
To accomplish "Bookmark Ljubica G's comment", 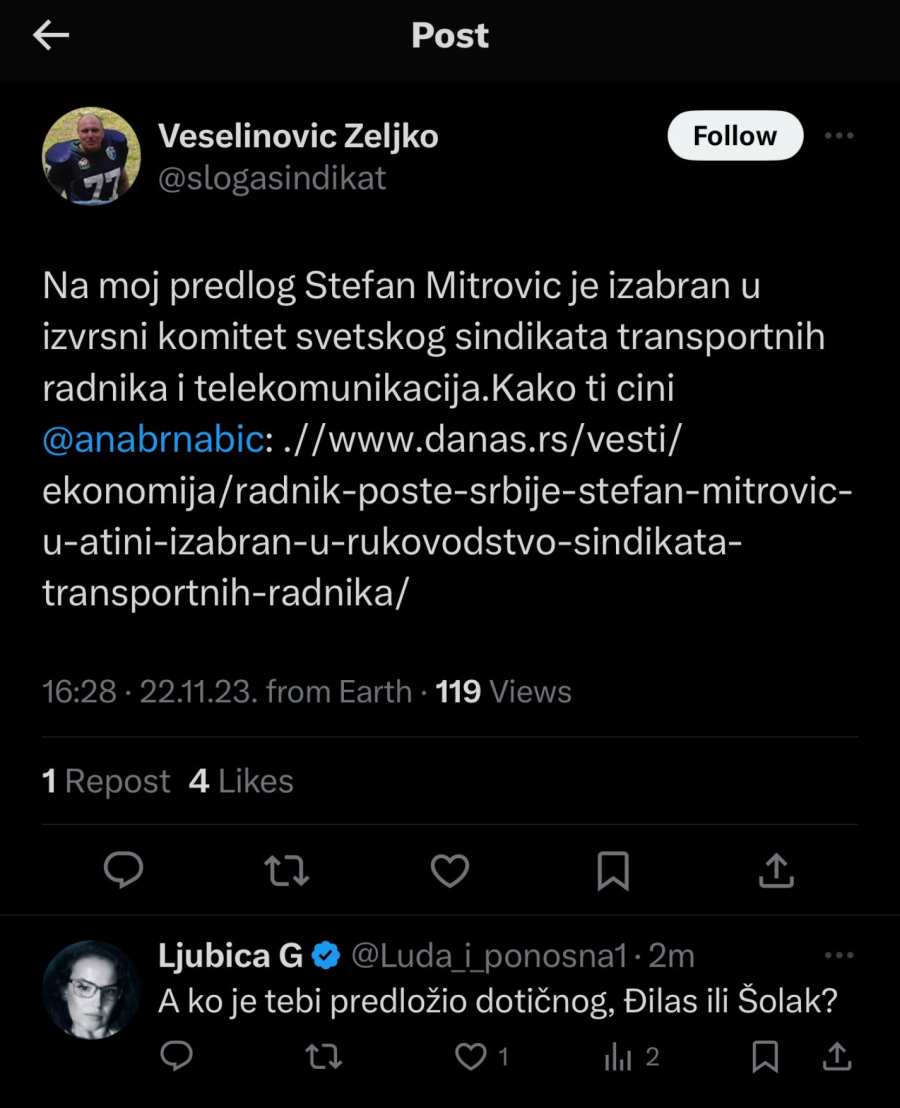I will pos(765,1056).
